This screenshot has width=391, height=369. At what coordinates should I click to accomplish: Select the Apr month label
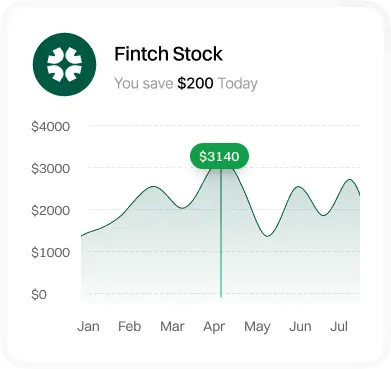pyautogui.click(x=214, y=327)
